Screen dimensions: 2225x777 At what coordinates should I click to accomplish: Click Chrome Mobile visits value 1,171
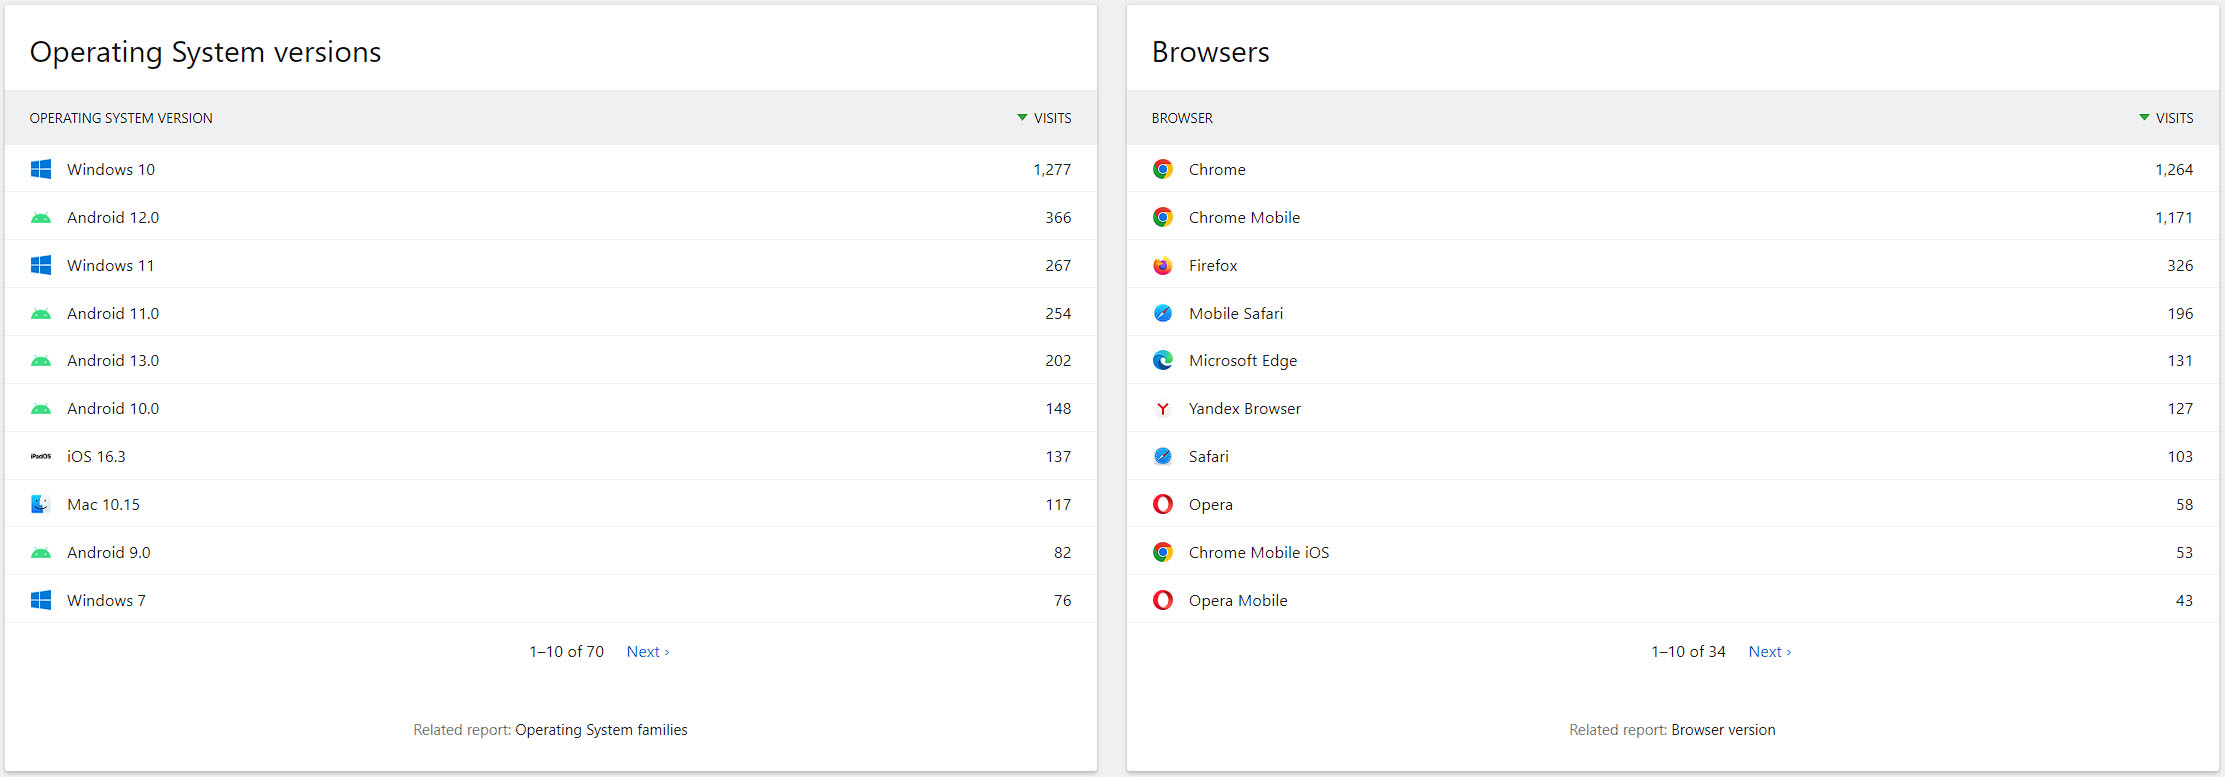2174,218
